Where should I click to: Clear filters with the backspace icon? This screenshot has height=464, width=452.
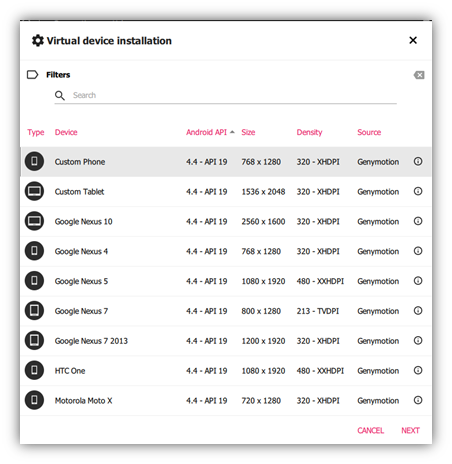419,75
